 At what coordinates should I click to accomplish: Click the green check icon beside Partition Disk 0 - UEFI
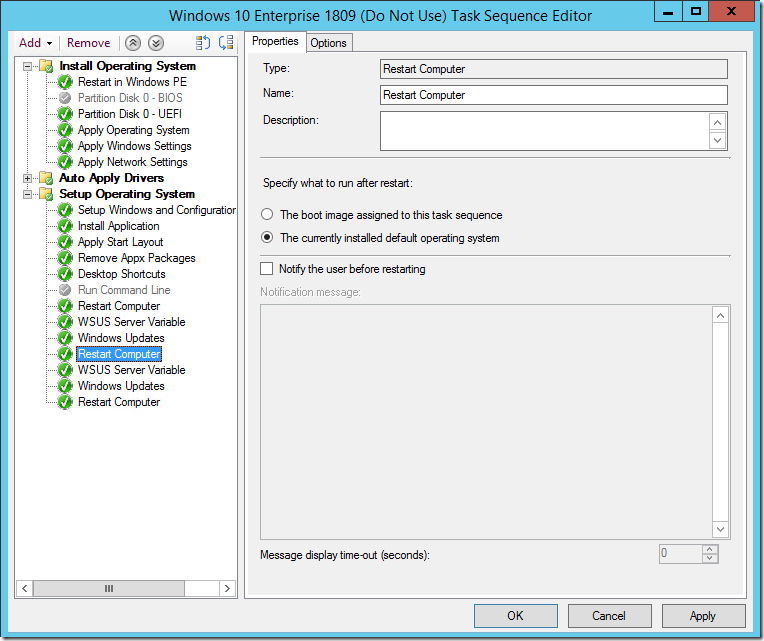click(65, 114)
